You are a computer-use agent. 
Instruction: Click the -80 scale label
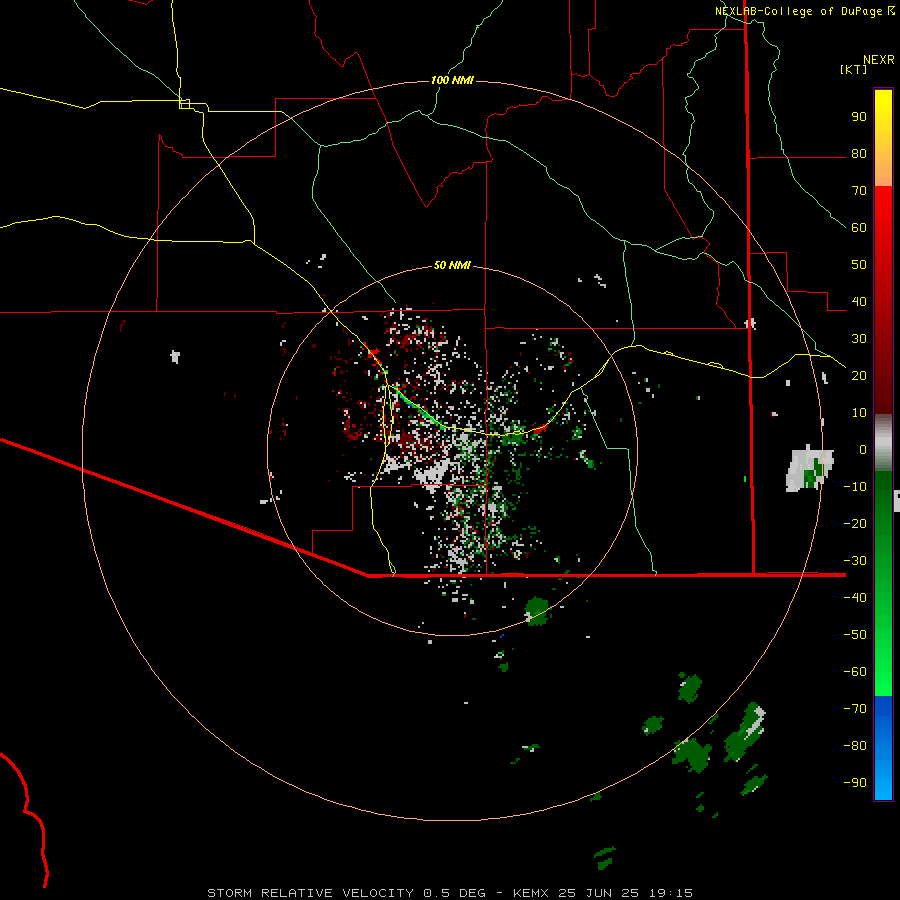[x=855, y=746]
